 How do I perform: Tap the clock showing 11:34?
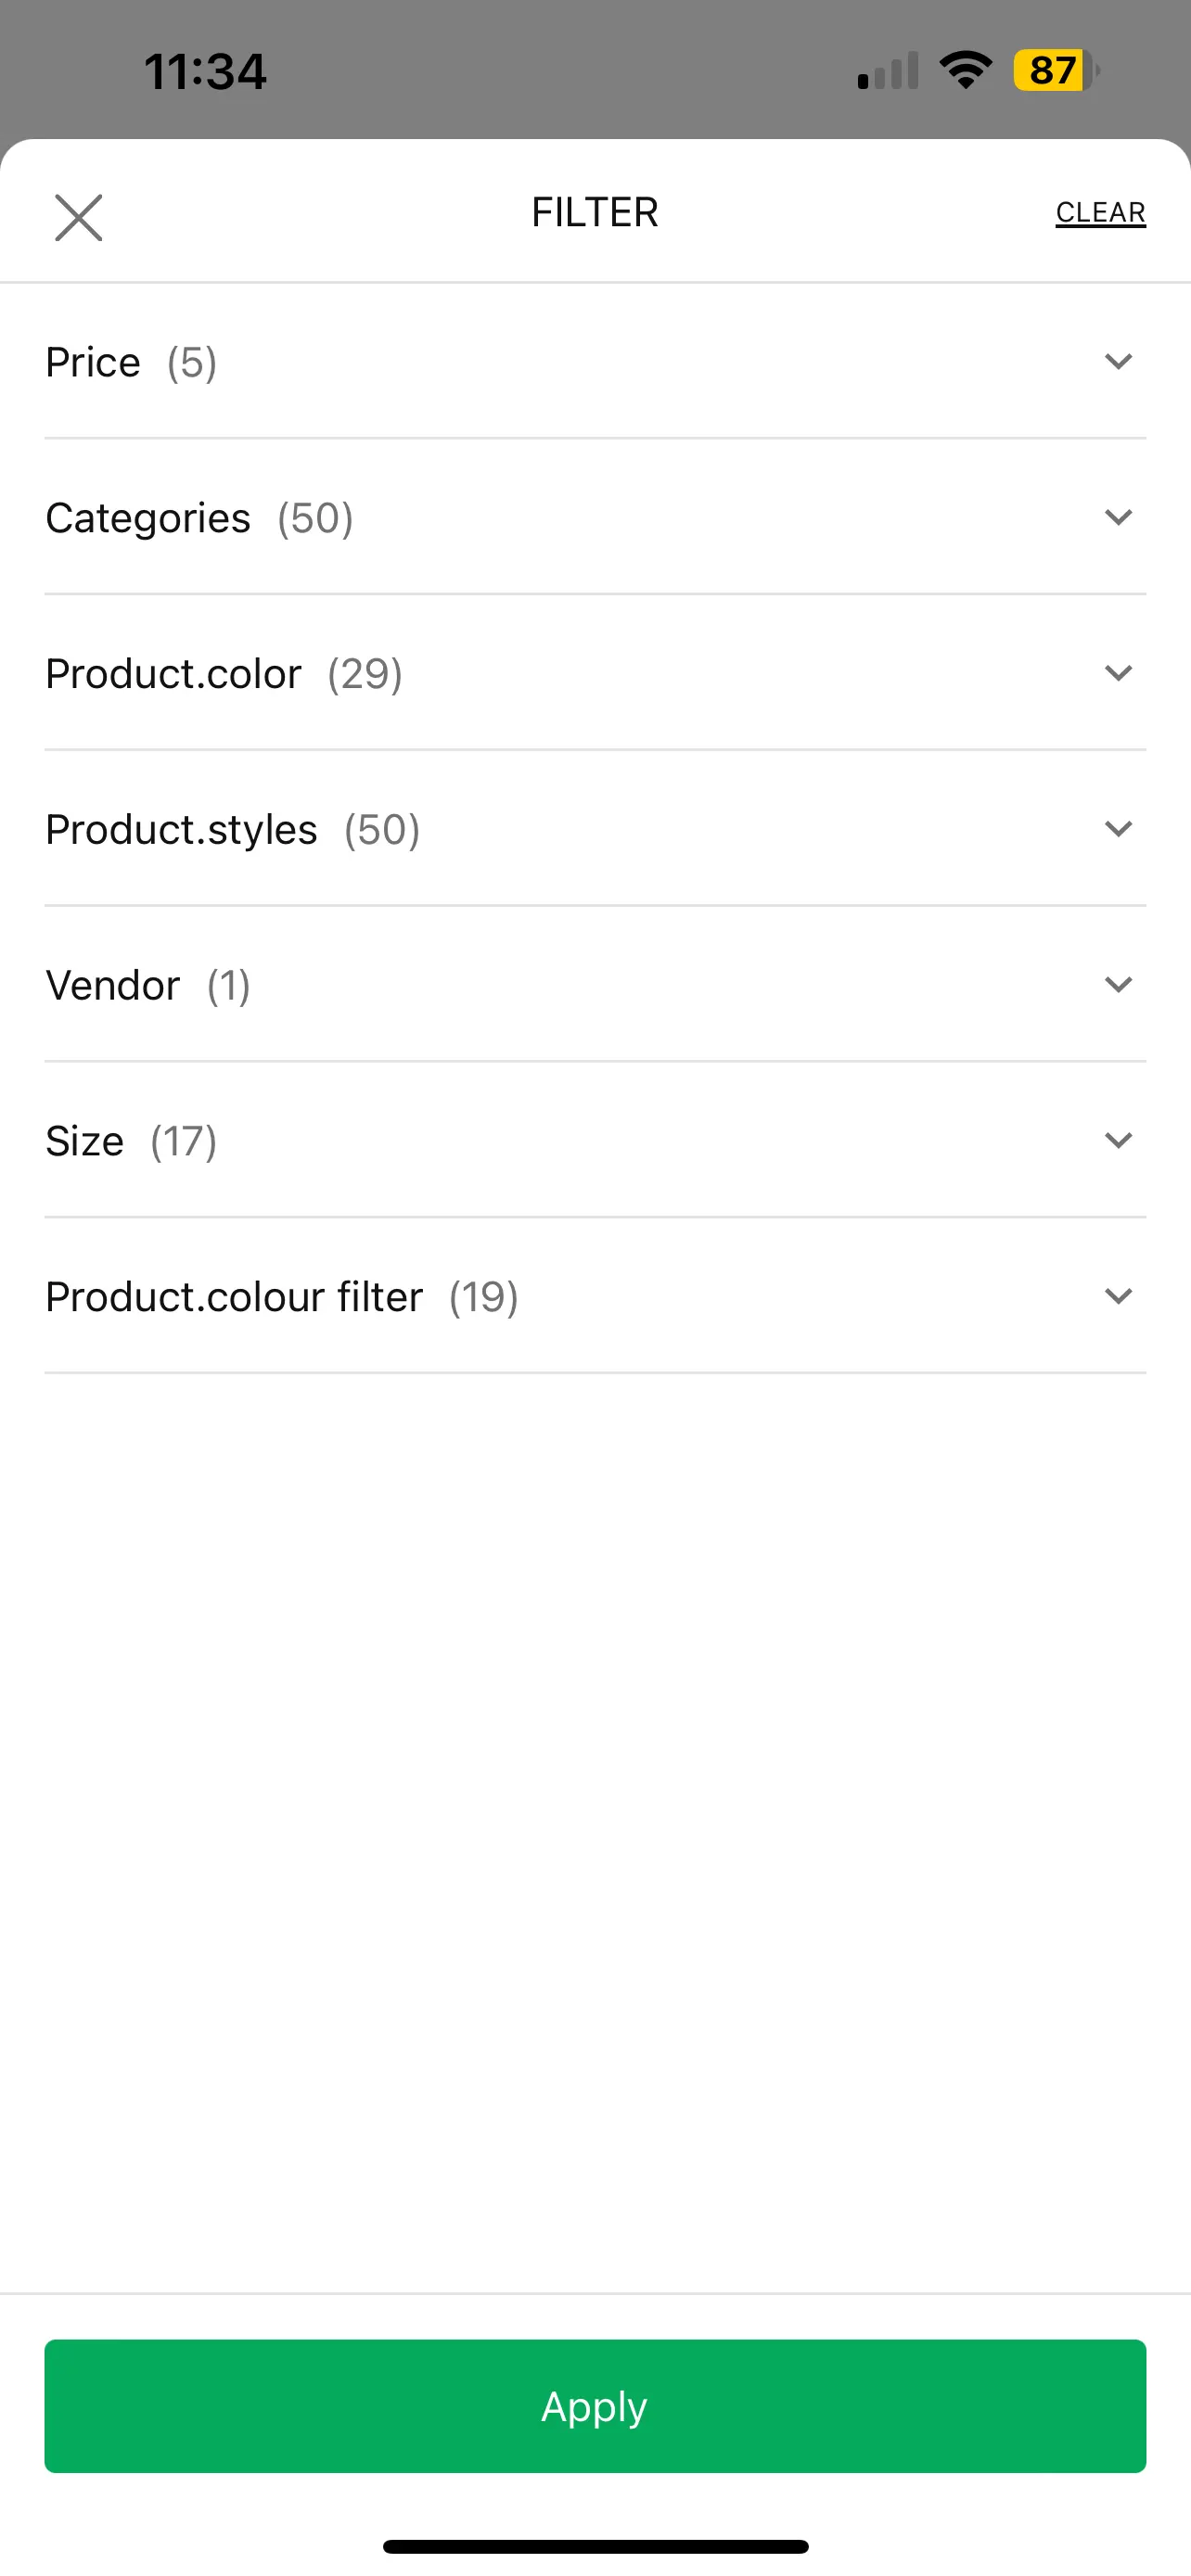point(205,72)
